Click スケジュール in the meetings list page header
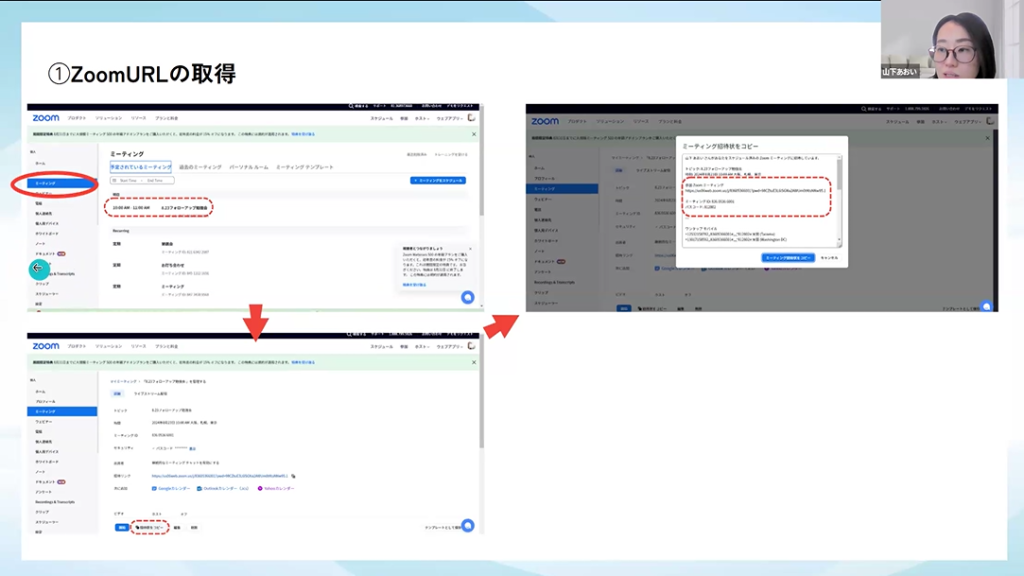Image resolution: width=1024 pixels, height=576 pixels. click(x=381, y=118)
